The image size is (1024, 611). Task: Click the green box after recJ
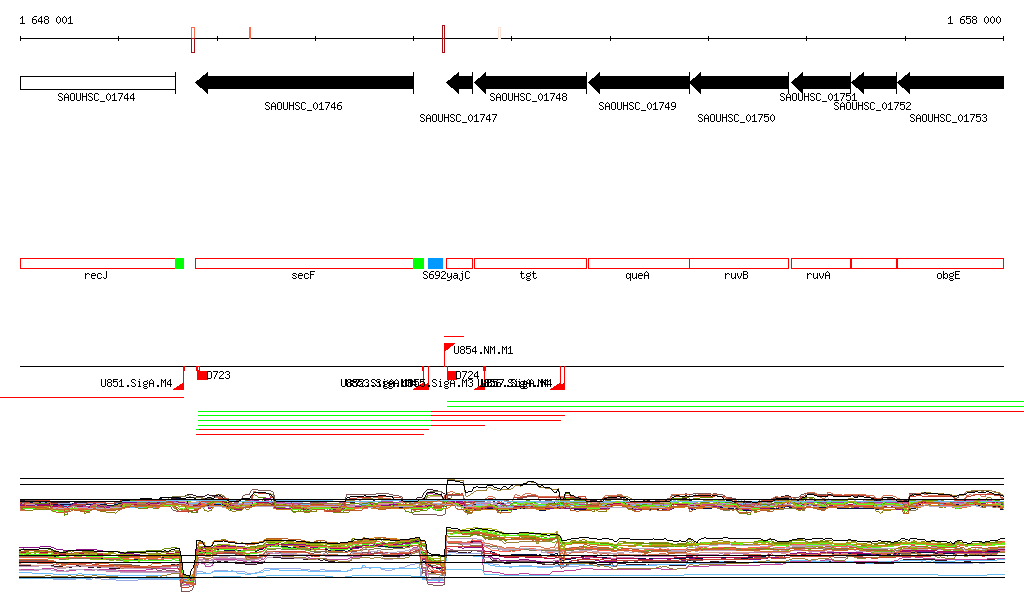click(180, 263)
